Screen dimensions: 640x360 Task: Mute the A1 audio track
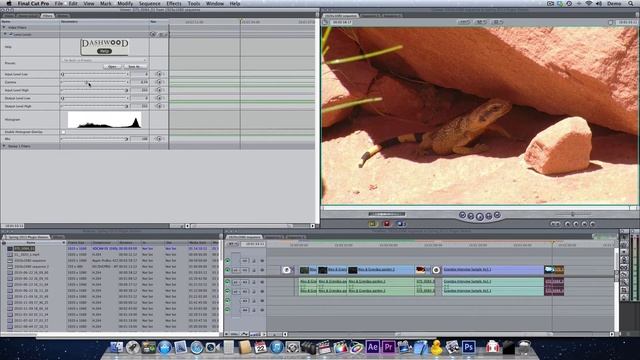[x=227, y=282]
